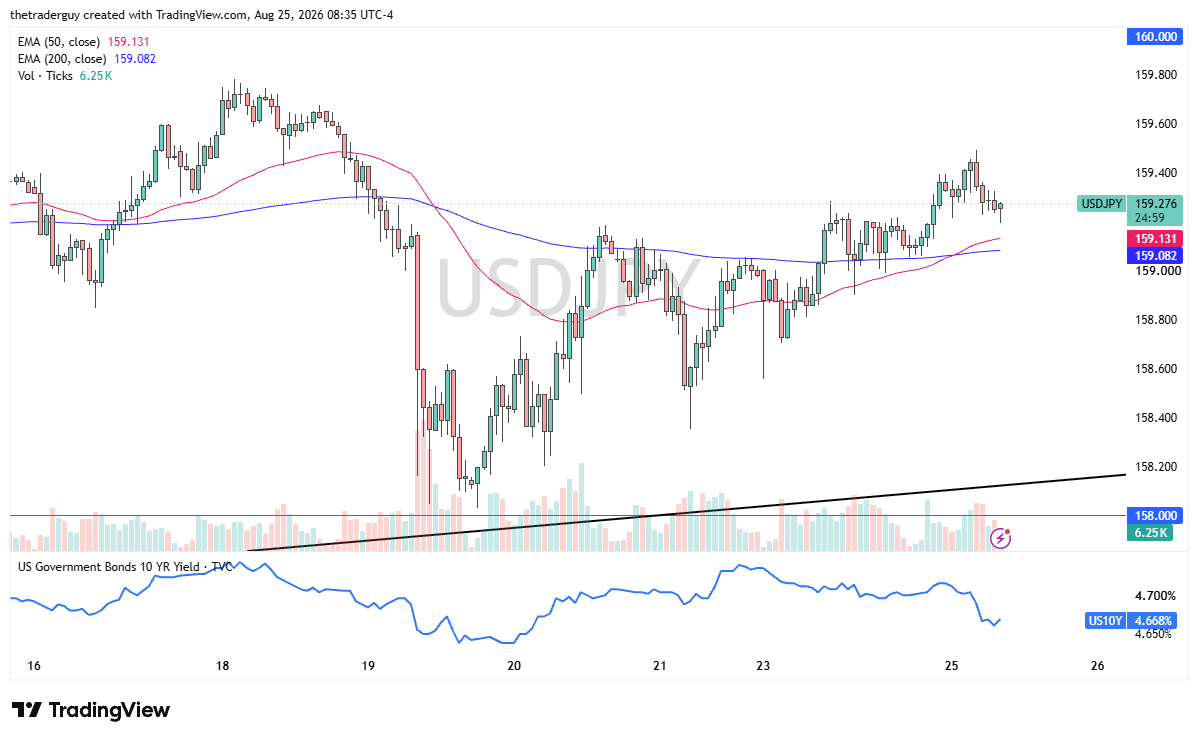Click the countdown timer 24:59

coord(1149,218)
